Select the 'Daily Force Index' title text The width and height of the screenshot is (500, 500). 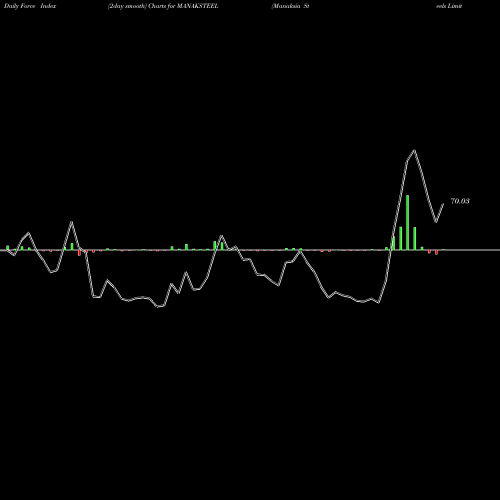(30, 6)
